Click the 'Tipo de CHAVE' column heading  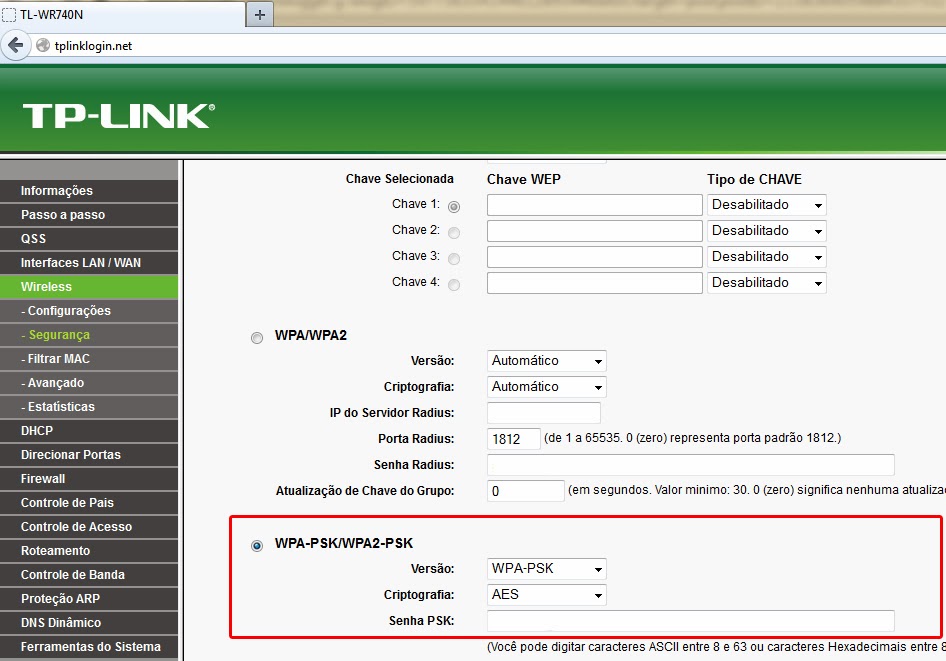[x=754, y=180]
